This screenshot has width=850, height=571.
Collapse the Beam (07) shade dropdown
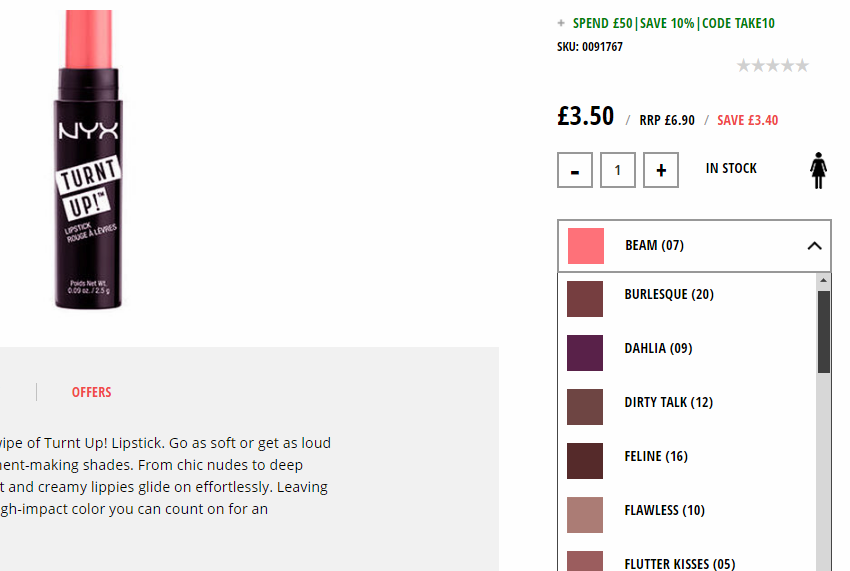coord(694,246)
